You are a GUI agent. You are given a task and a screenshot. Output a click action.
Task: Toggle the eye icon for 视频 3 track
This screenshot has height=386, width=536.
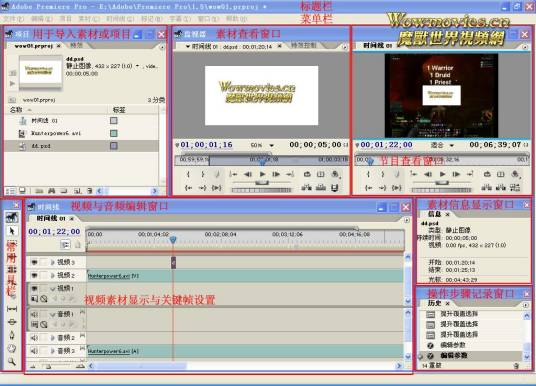34,262
